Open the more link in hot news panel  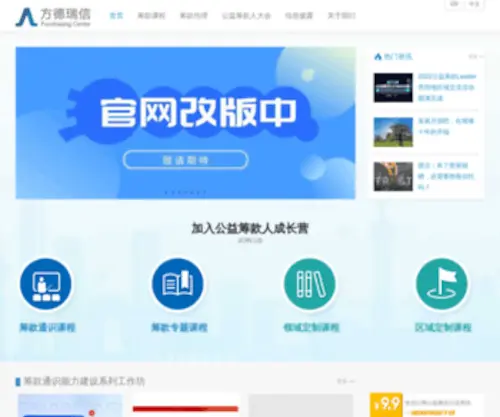click(x=475, y=57)
